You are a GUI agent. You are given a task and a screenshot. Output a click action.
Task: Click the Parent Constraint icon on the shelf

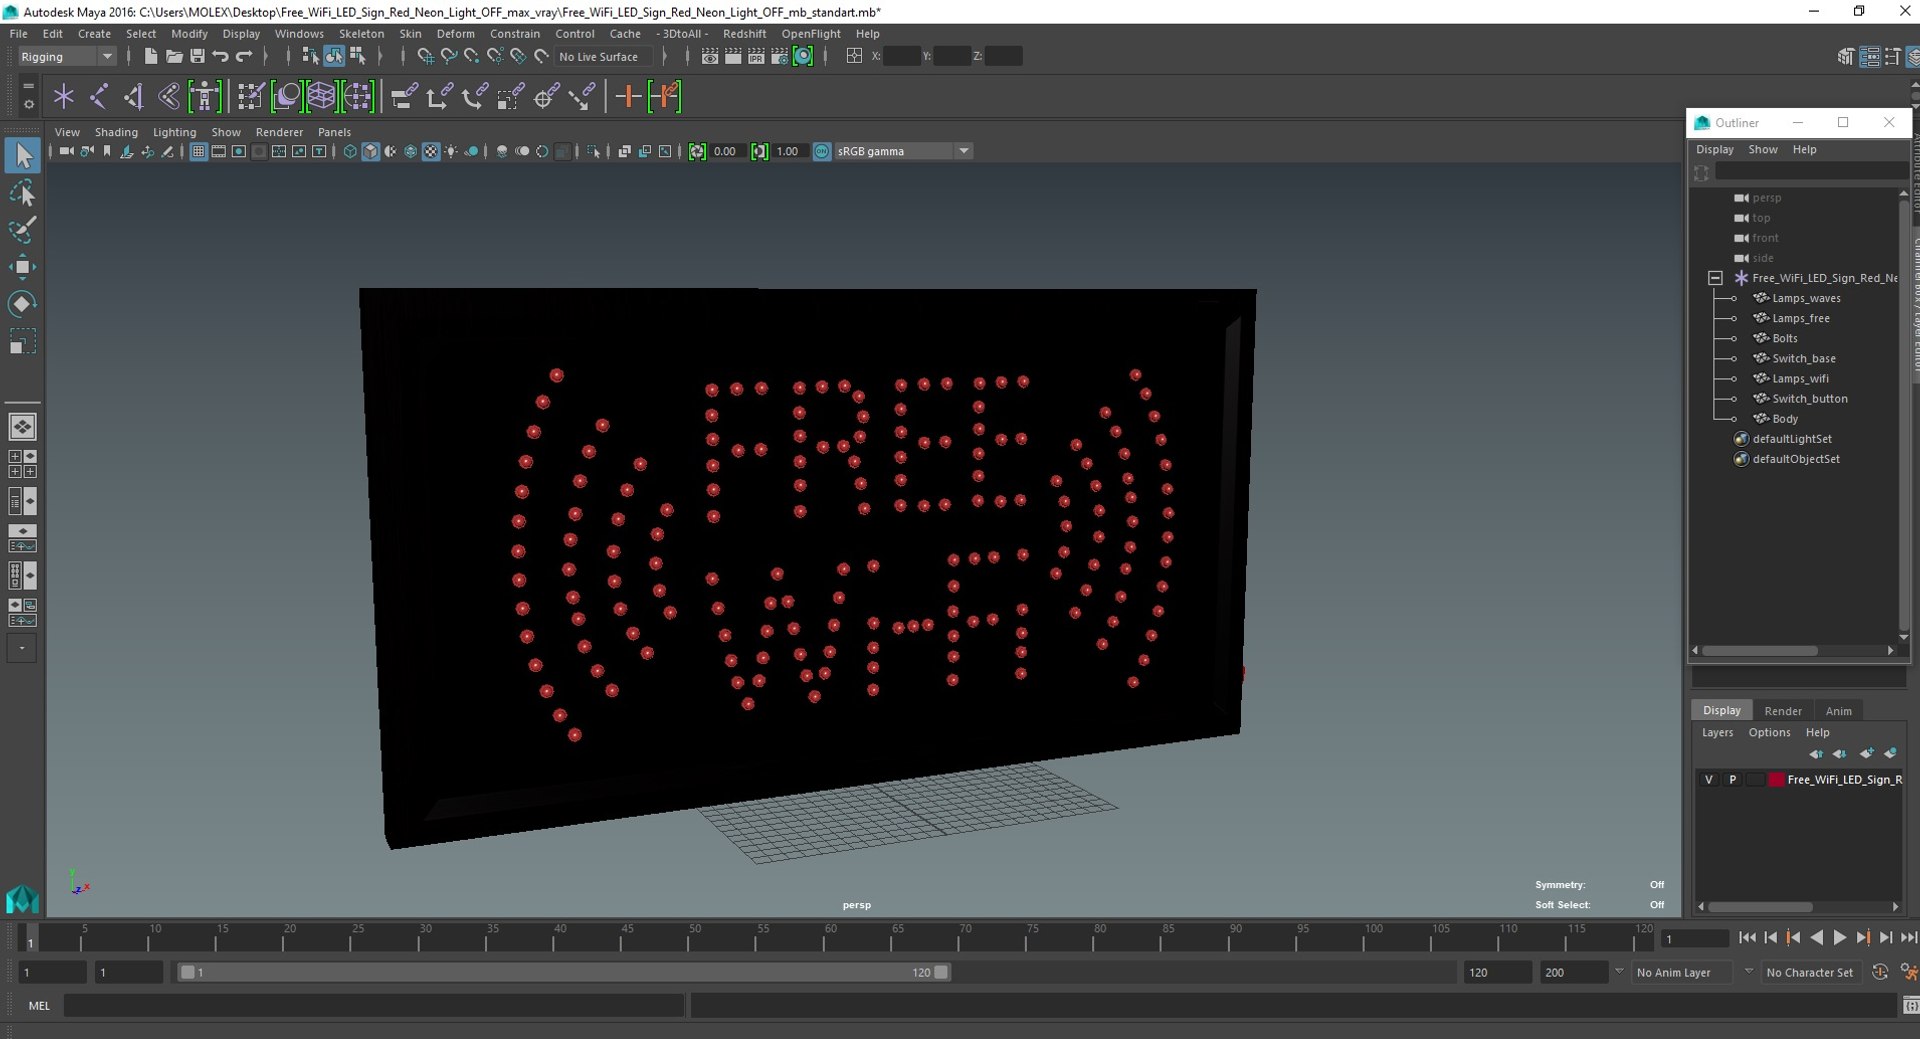coord(404,96)
